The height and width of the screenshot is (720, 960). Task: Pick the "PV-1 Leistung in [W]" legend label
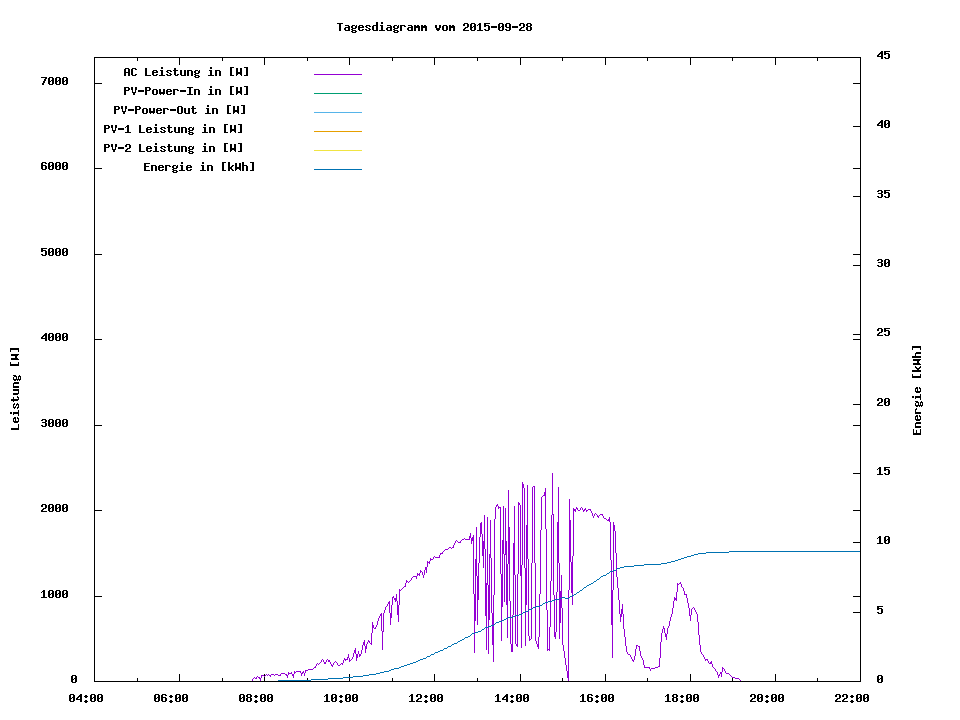(173, 129)
